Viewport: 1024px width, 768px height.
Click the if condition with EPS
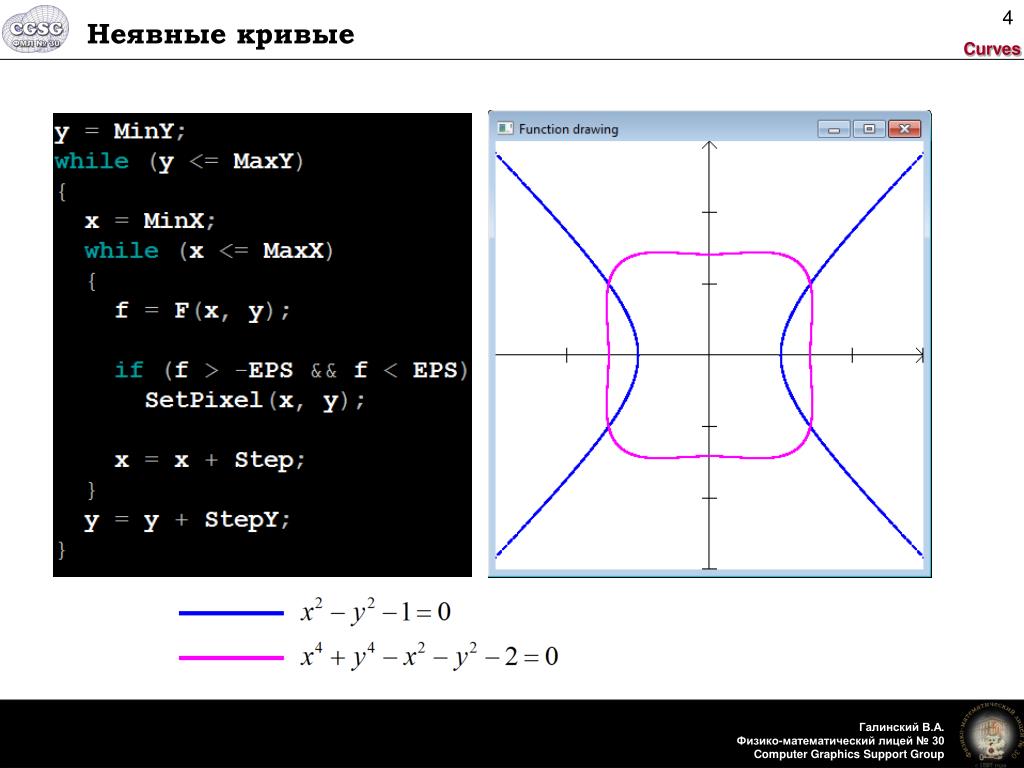tap(291, 370)
